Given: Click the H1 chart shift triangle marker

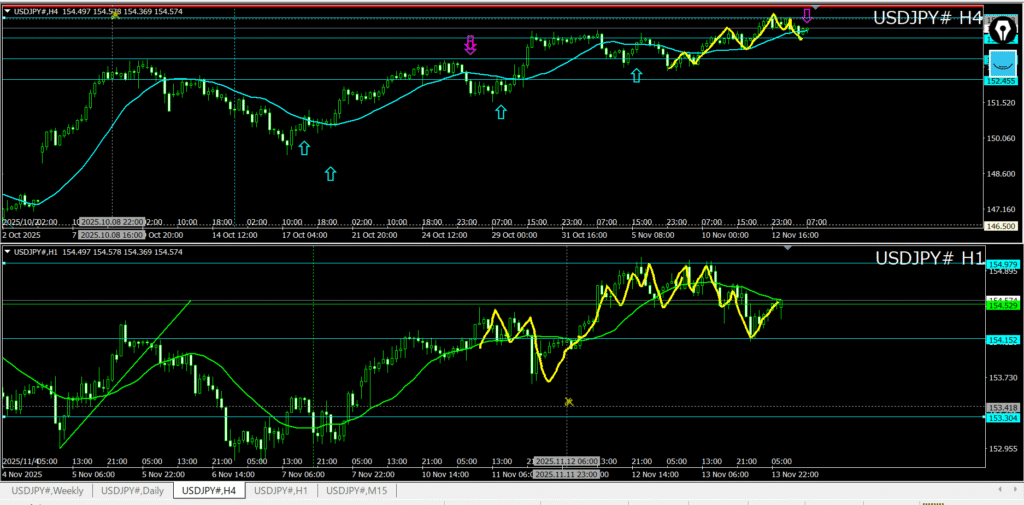Looking at the screenshot, I should click(x=788, y=248).
